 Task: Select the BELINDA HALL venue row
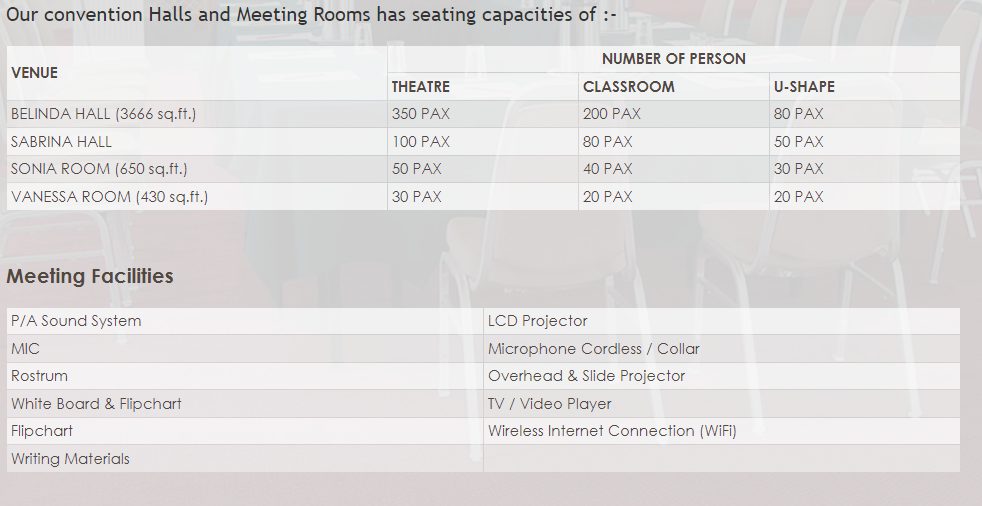(x=483, y=114)
